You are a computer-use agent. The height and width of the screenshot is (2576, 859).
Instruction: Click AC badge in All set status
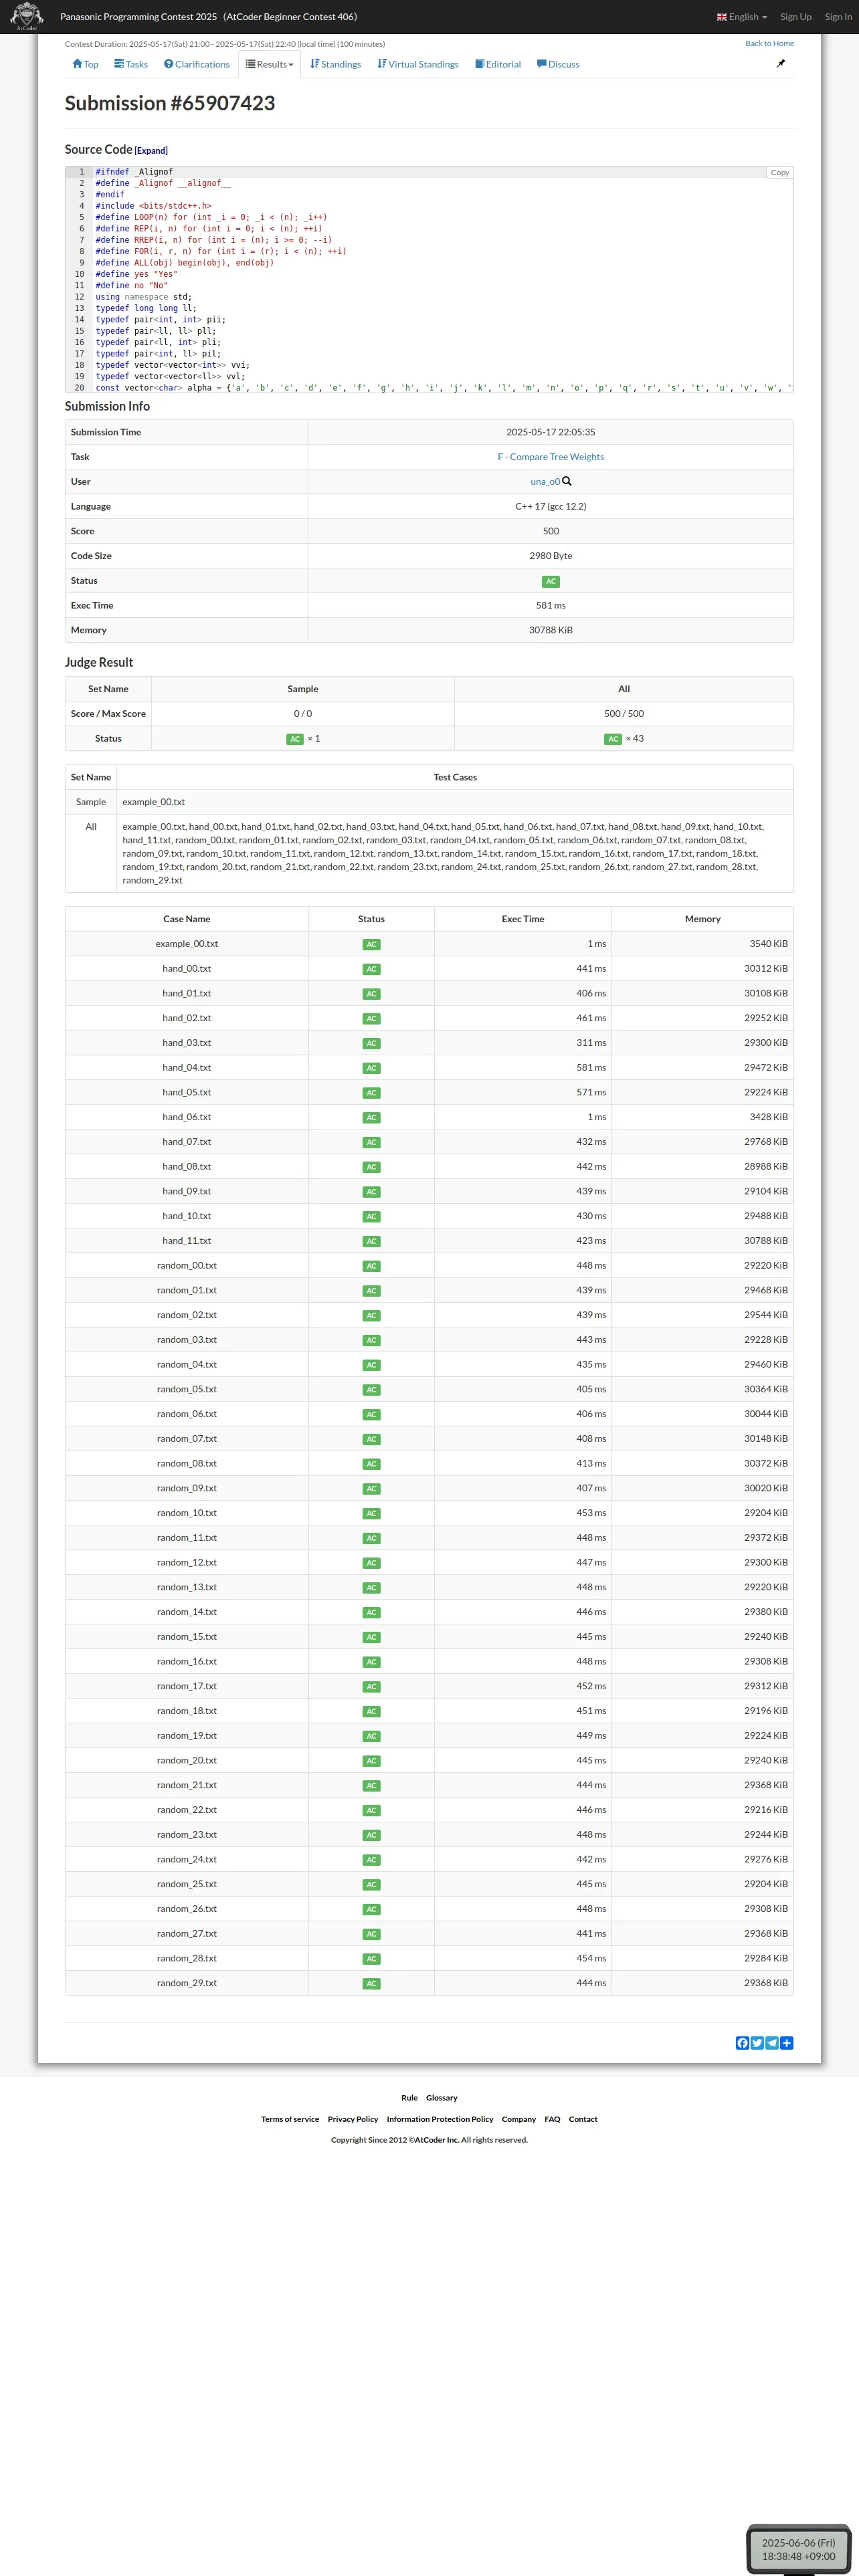coord(613,739)
